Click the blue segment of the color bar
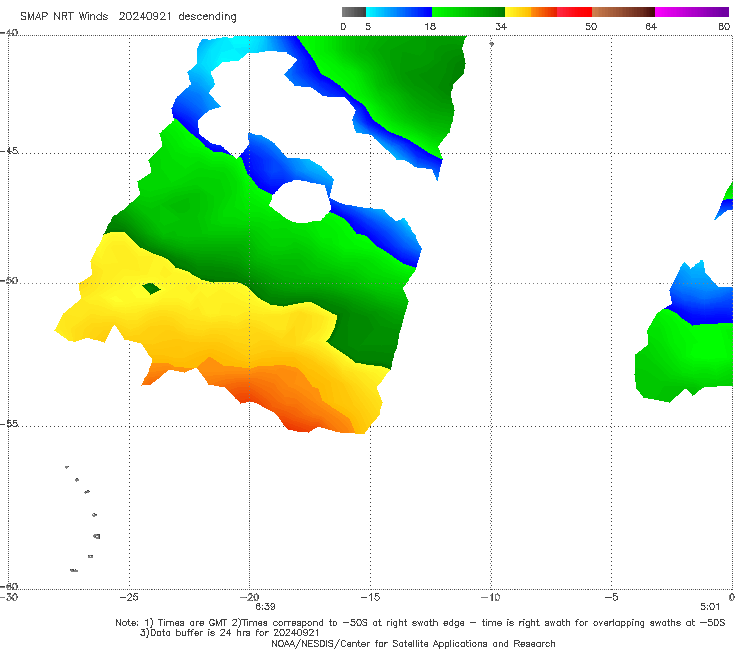Viewport: 740px width, 650px height. coord(399,12)
